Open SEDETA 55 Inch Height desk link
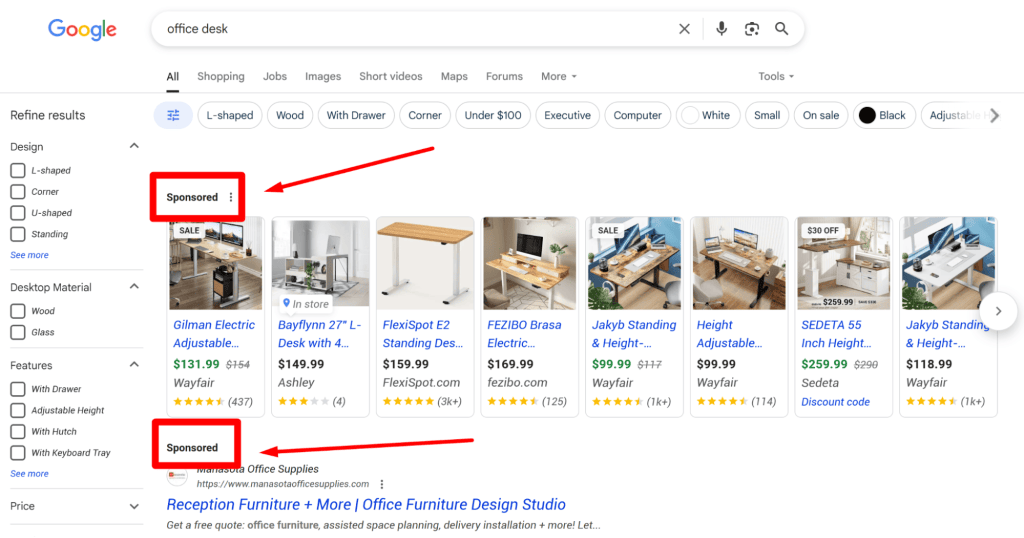The height and width of the screenshot is (538, 1024). (x=837, y=334)
